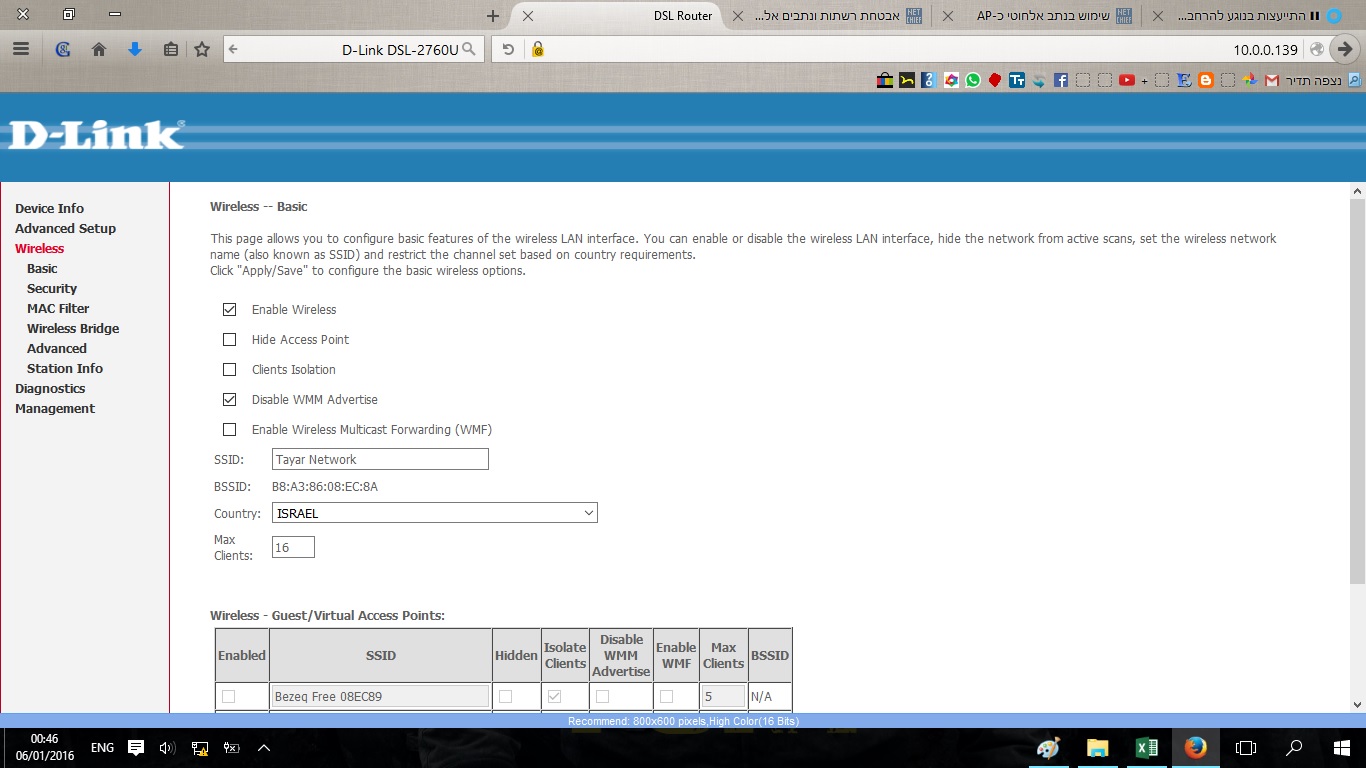This screenshot has width=1366, height=768.
Task: Open the Firefox hamburger menu
Action: [21, 49]
